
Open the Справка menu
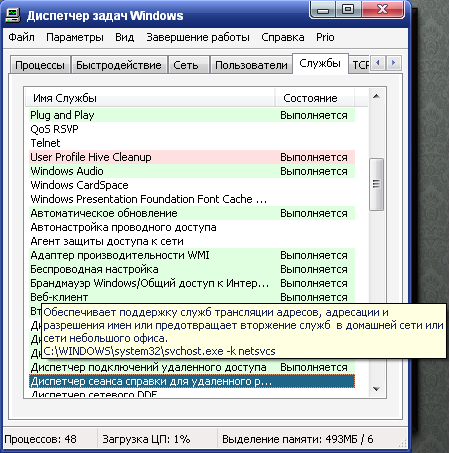click(x=283, y=37)
